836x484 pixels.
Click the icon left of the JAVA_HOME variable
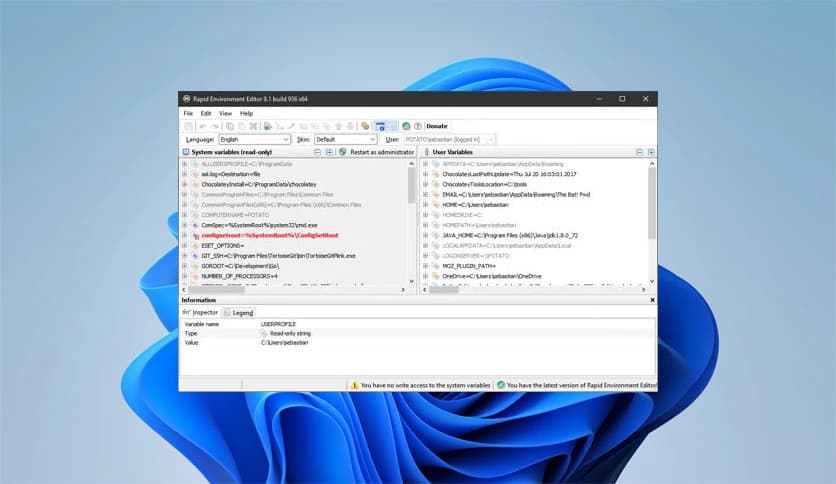point(436,236)
